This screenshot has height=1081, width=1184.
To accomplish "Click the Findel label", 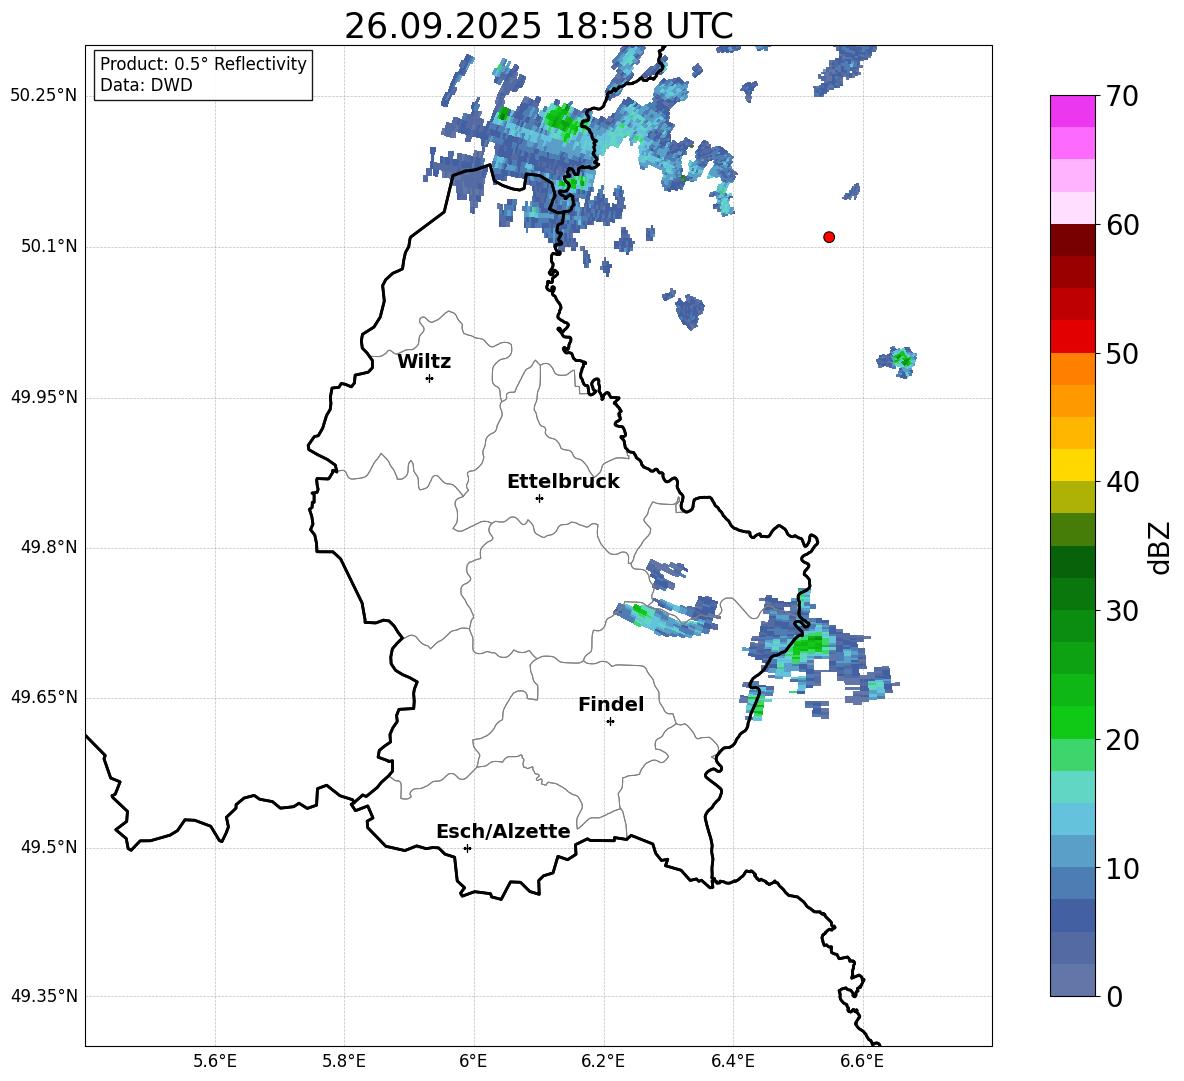I will point(611,704).
